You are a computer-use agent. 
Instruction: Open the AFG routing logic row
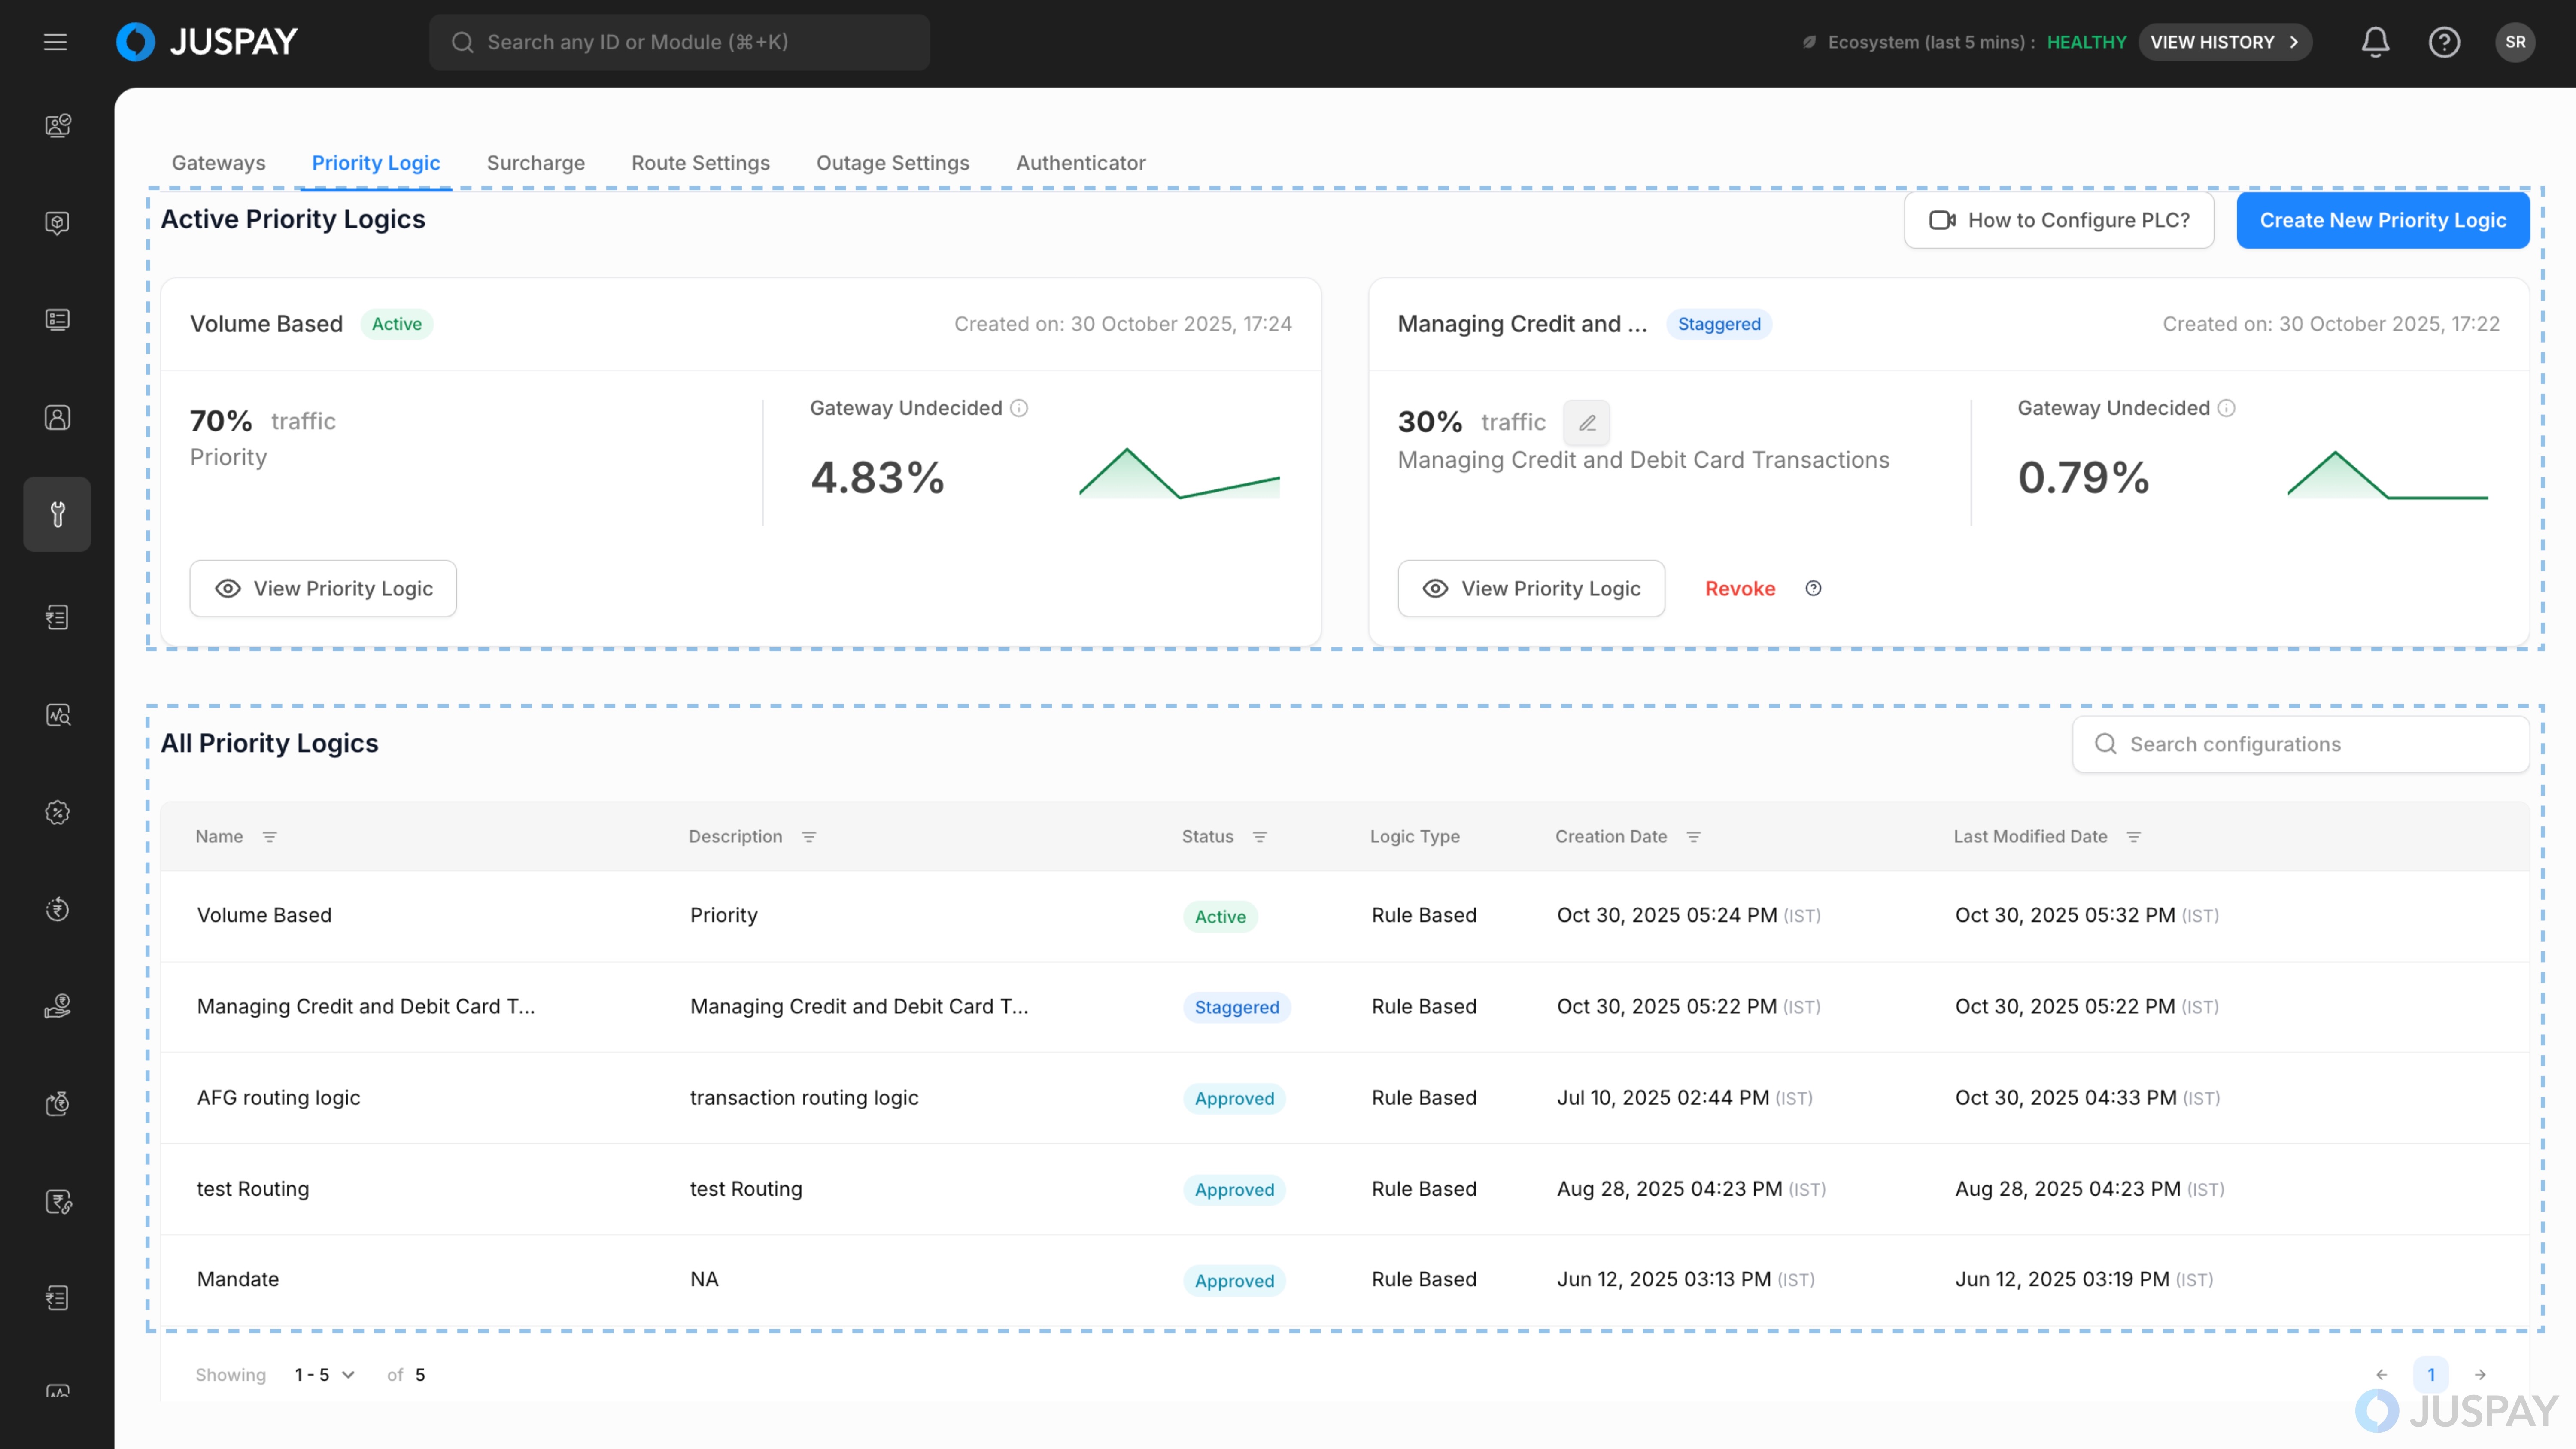(278, 1098)
